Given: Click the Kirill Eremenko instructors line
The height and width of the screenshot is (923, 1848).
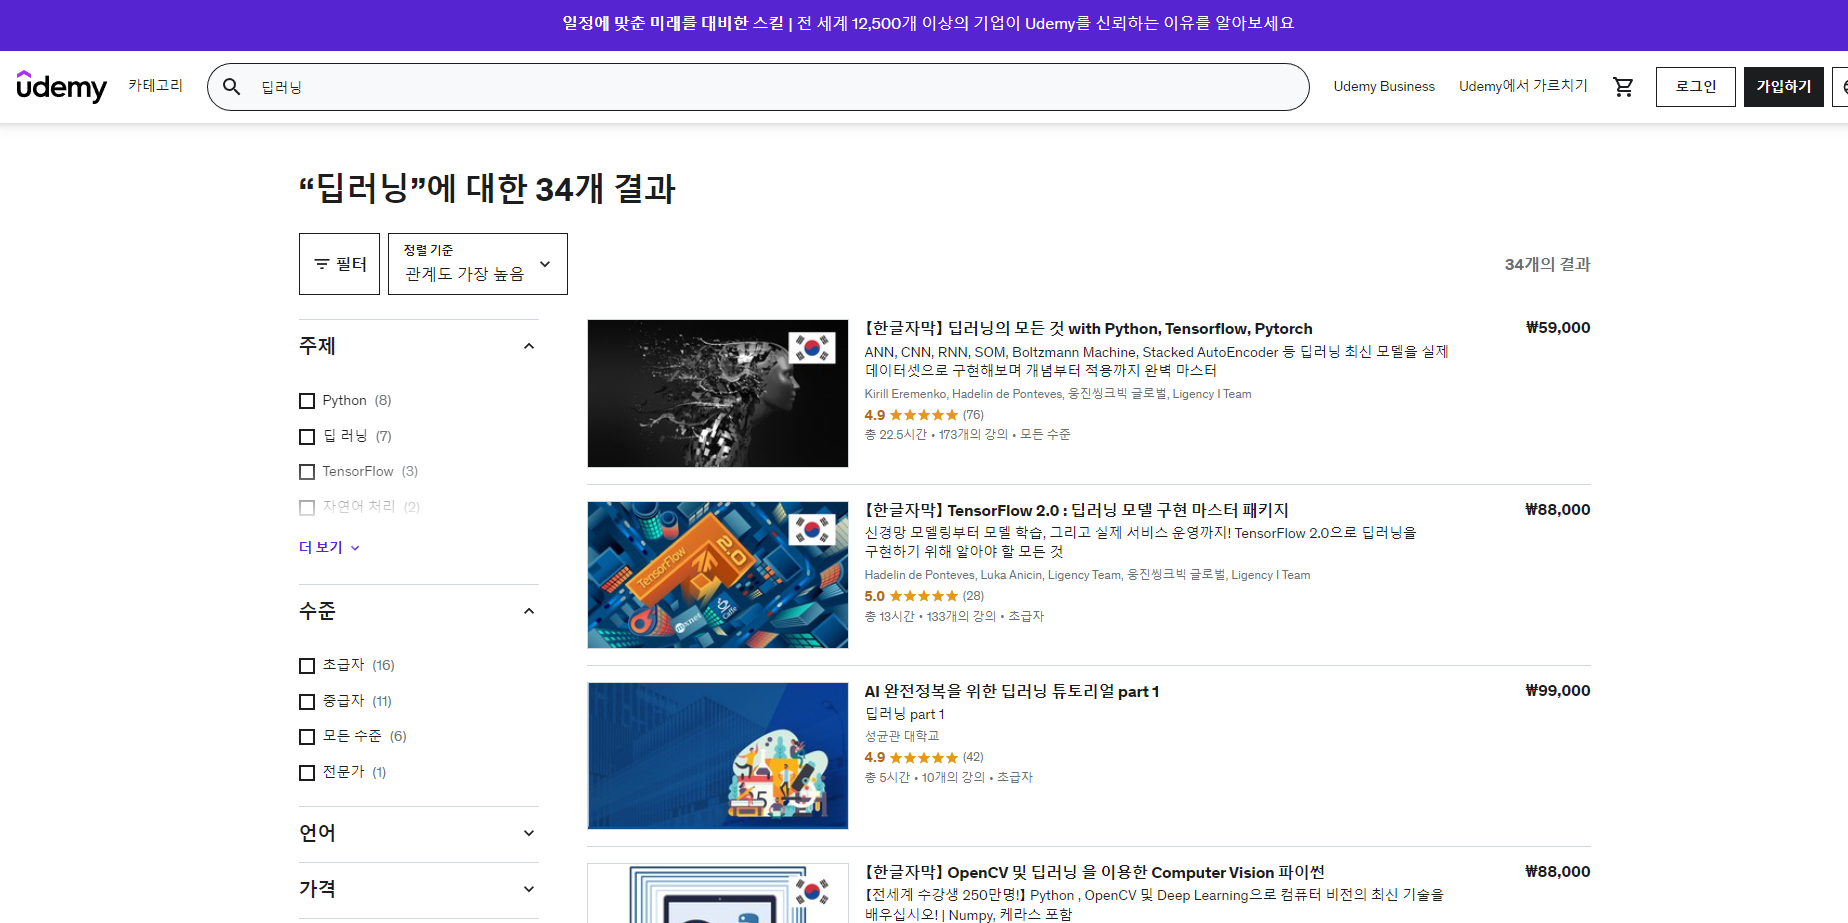Looking at the screenshot, I should [1058, 394].
